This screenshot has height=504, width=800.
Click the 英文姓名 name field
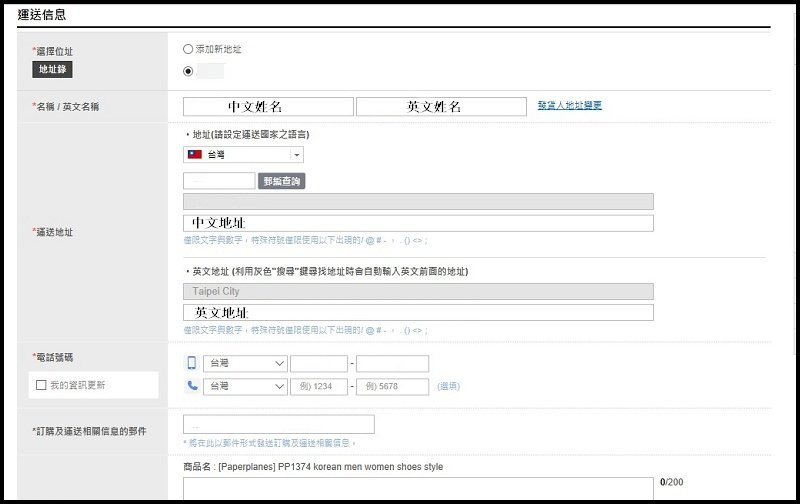click(x=441, y=107)
